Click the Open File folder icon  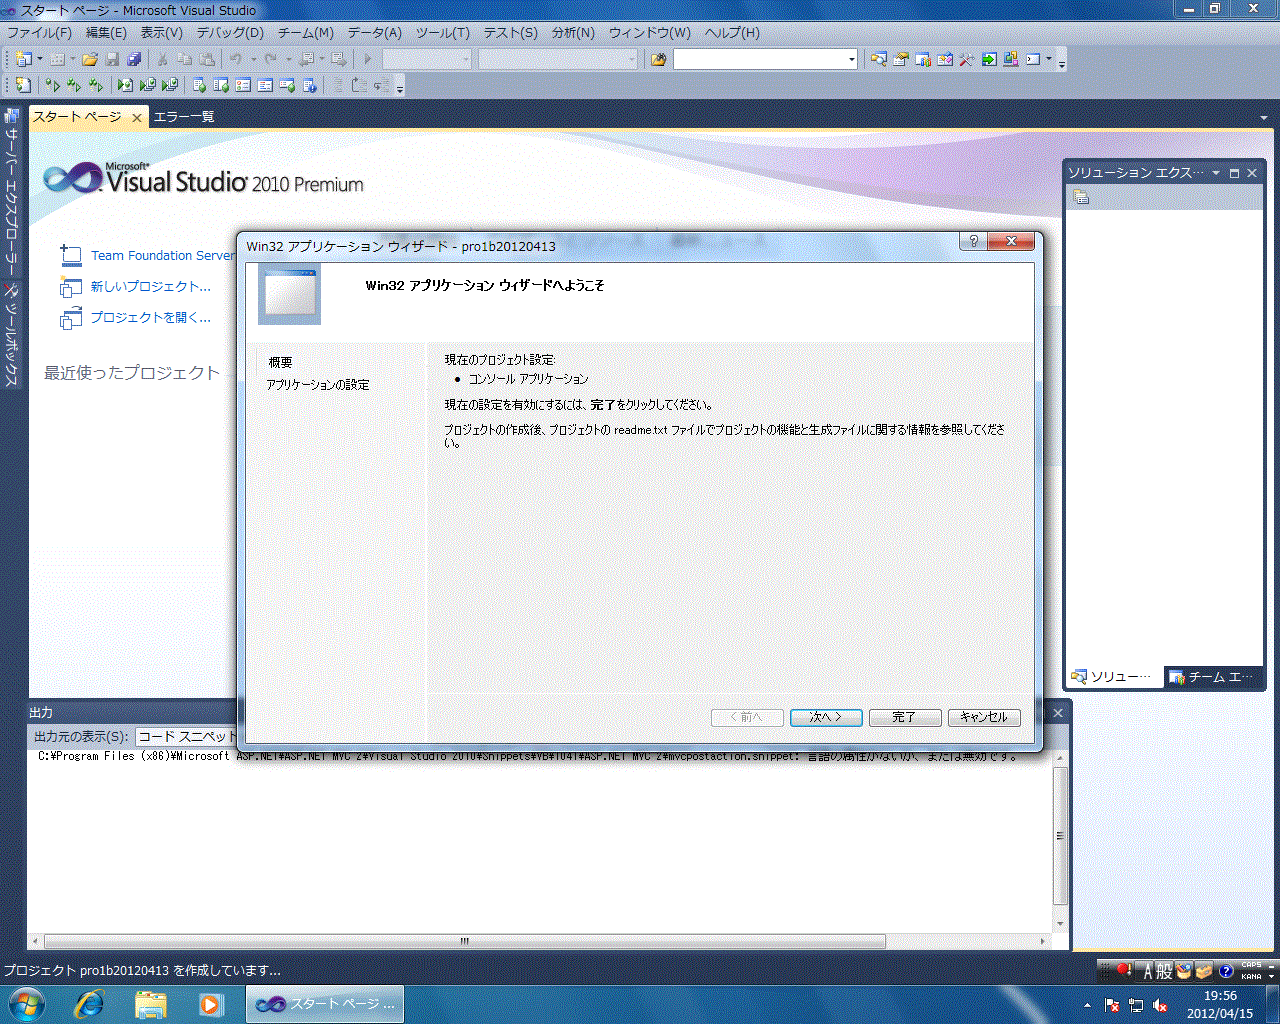point(90,59)
